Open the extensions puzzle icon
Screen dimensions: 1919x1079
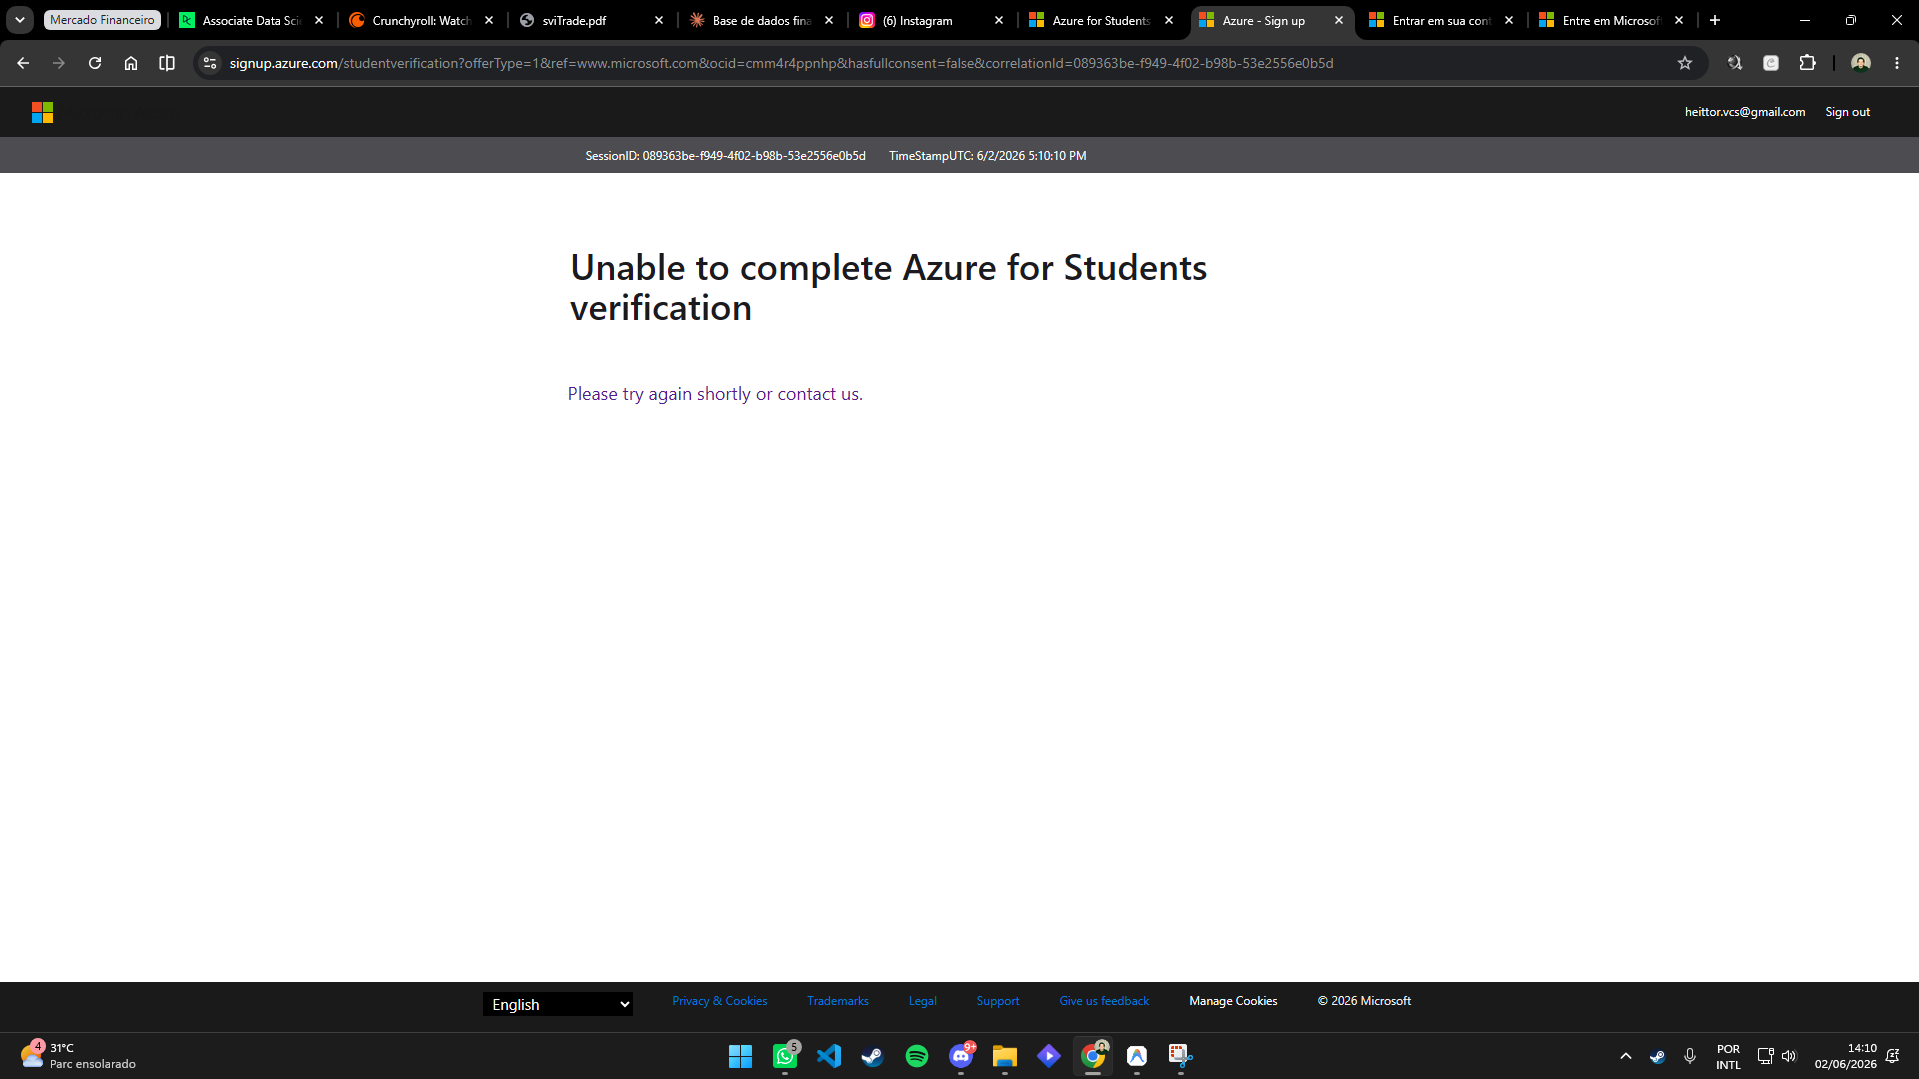pos(1807,63)
